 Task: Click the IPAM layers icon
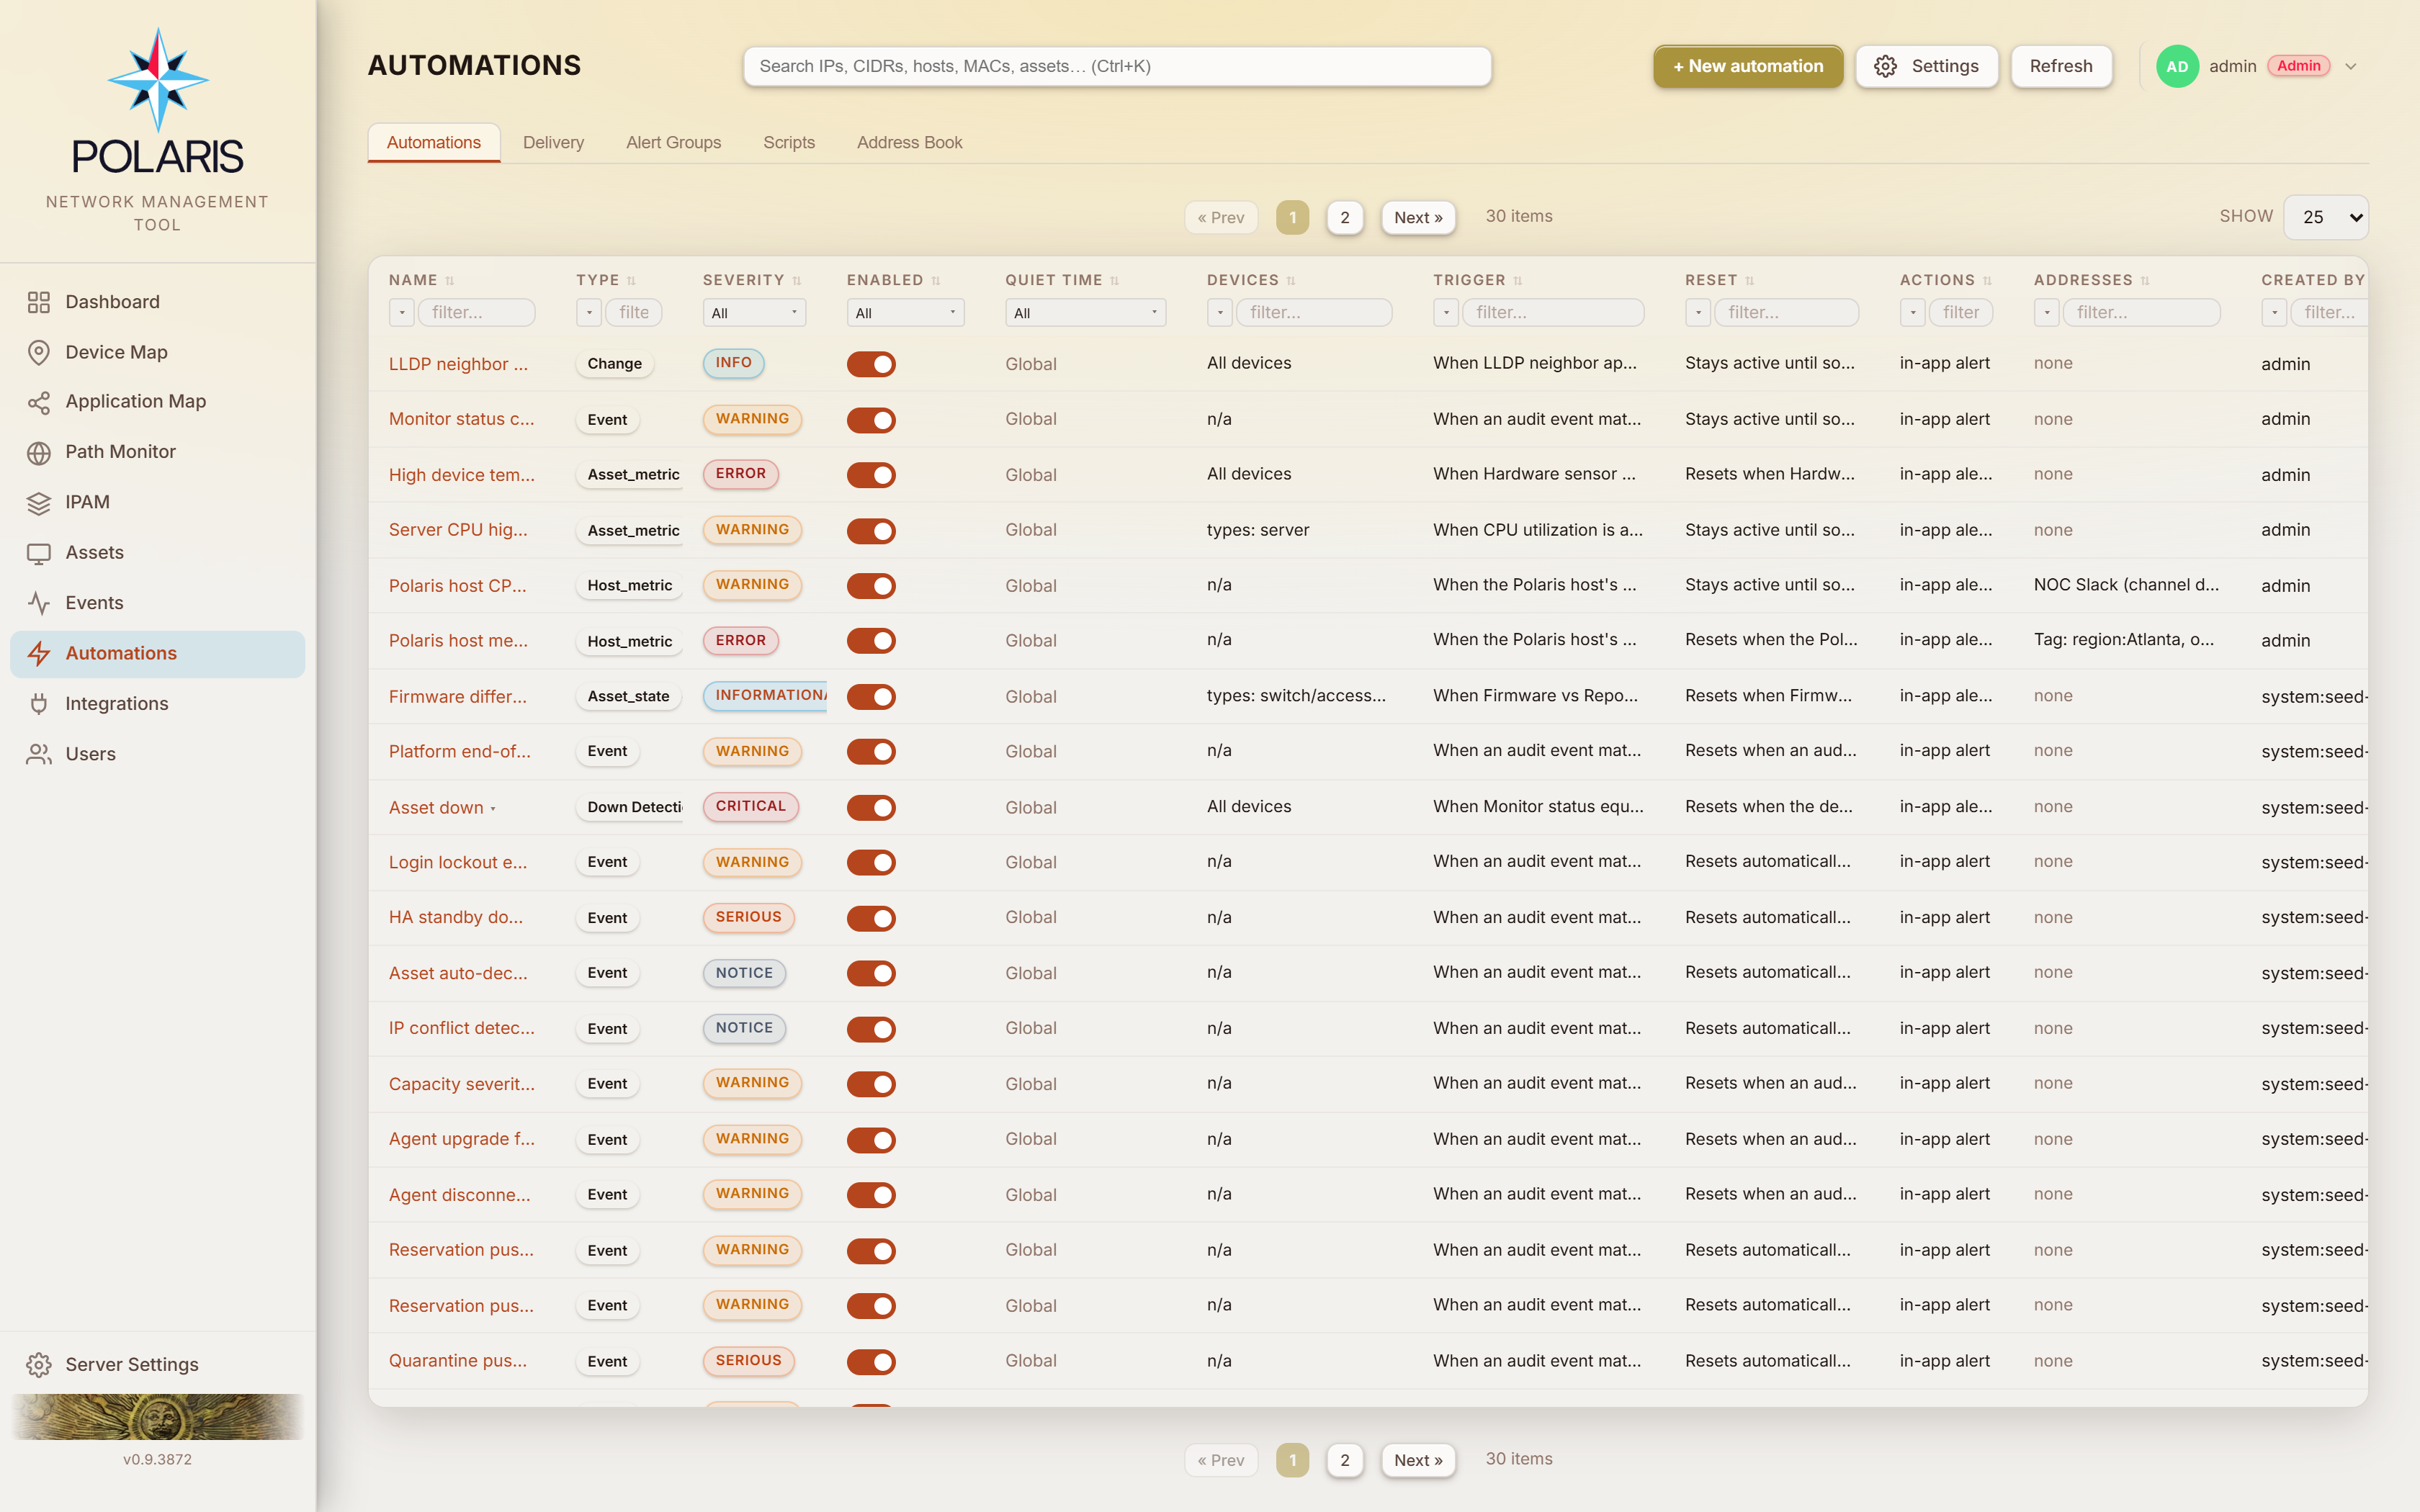(x=39, y=502)
